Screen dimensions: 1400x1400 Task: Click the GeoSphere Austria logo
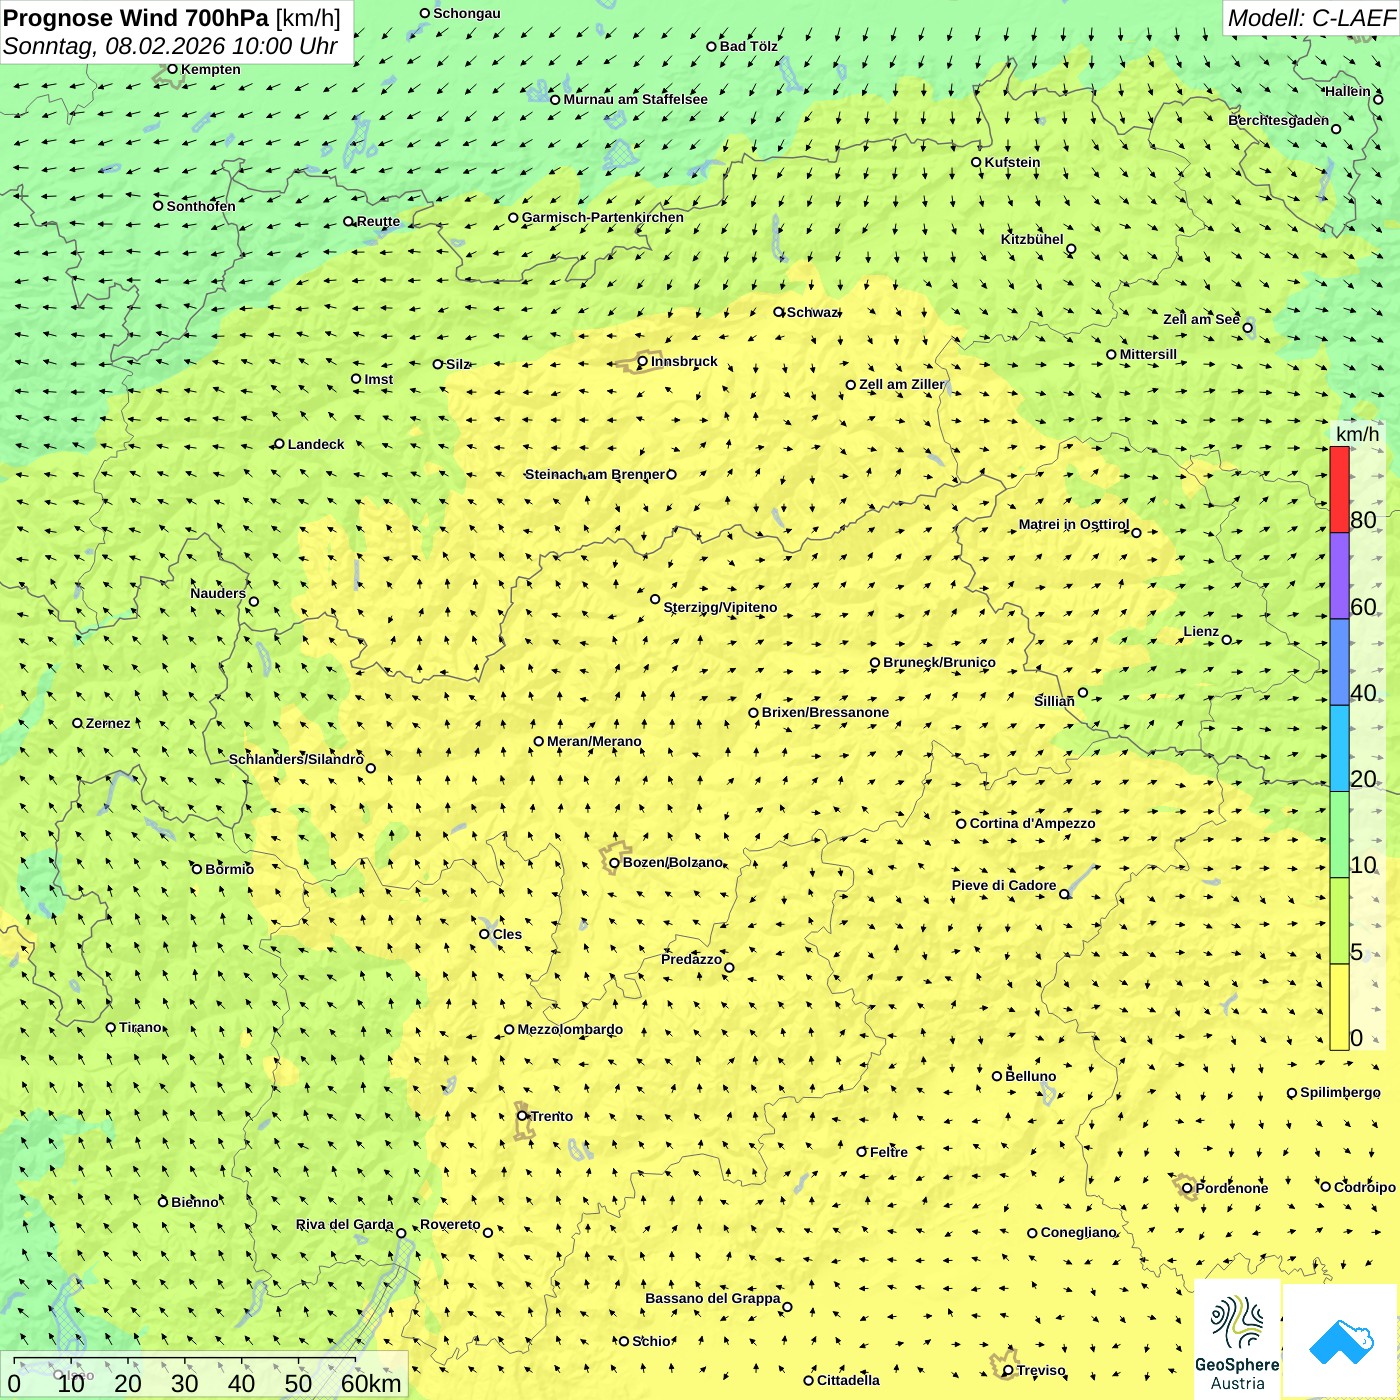point(1237,1340)
